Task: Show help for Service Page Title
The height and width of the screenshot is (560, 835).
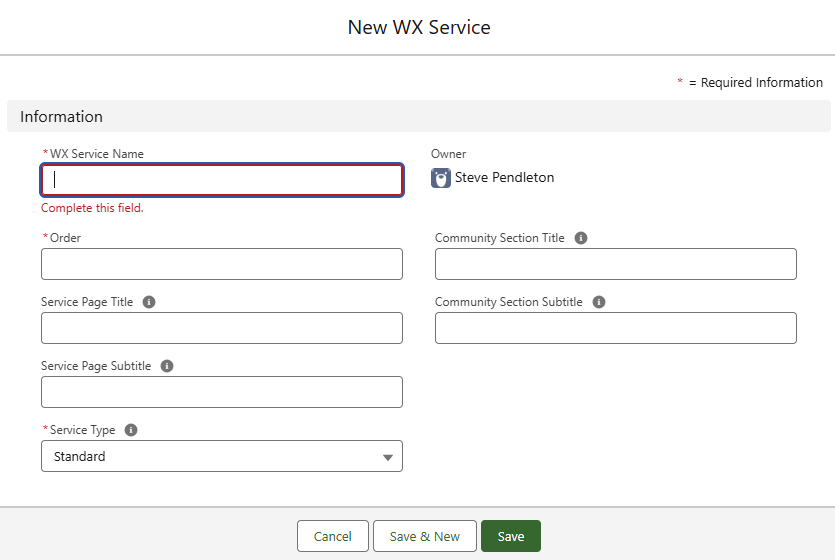Action: (x=149, y=302)
